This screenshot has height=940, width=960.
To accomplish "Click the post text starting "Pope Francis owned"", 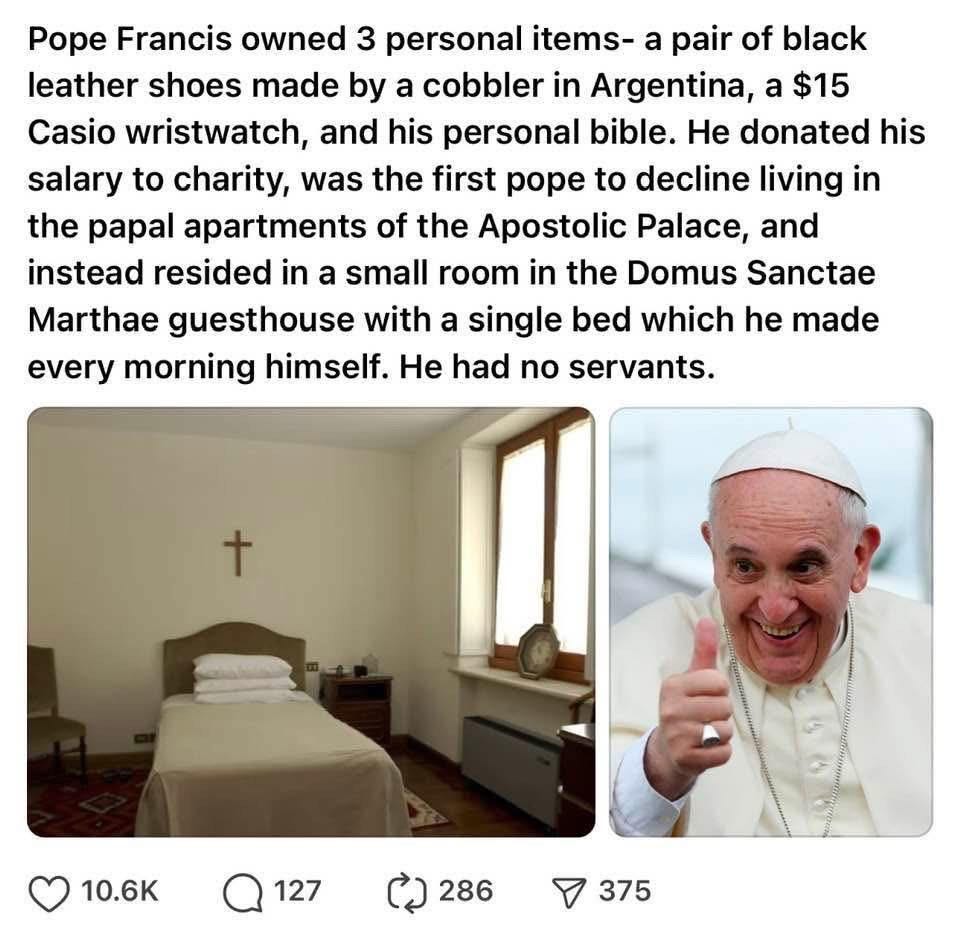I will click(476, 203).
